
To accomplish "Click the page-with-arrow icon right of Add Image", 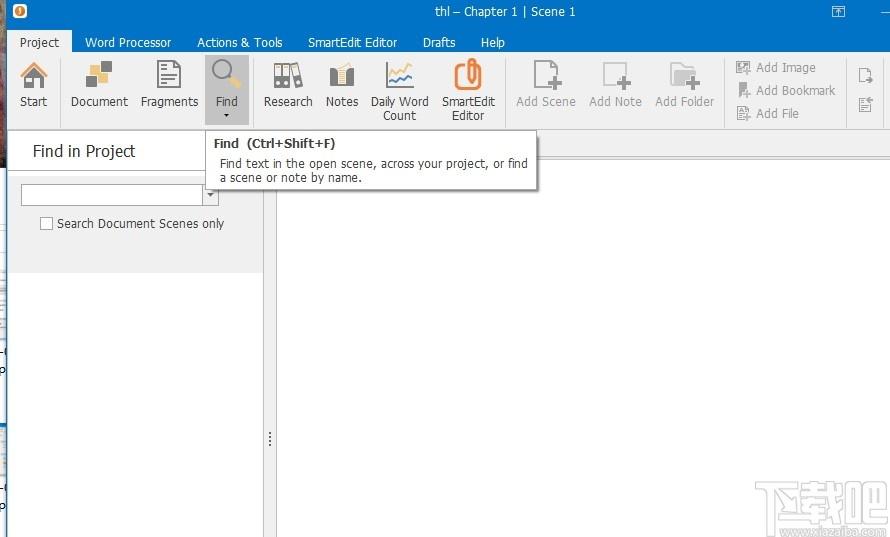I will (x=865, y=75).
